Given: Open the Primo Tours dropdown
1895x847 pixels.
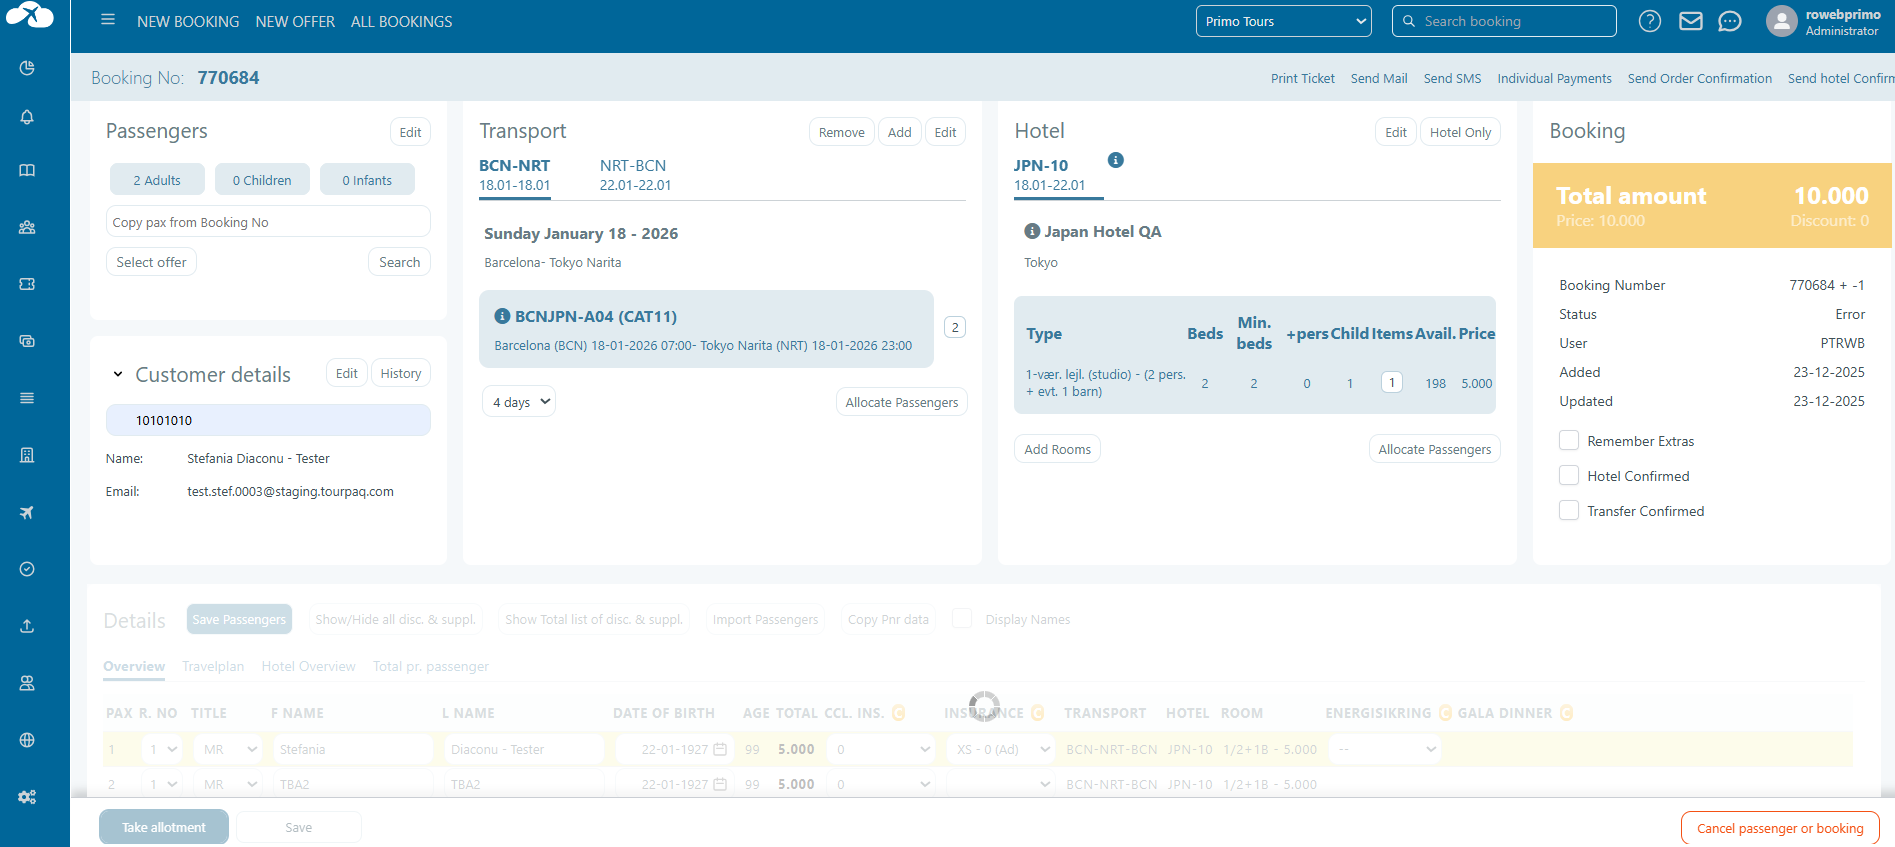Looking at the screenshot, I should point(1283,21).
